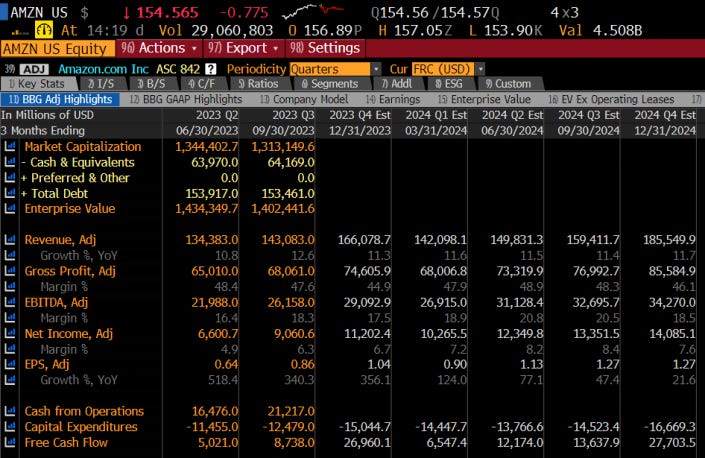This screenshot has height=458, width=705.
Task: Click the Revenue, Adj row label
Action: pyautogui.click(x=60, y=240)
